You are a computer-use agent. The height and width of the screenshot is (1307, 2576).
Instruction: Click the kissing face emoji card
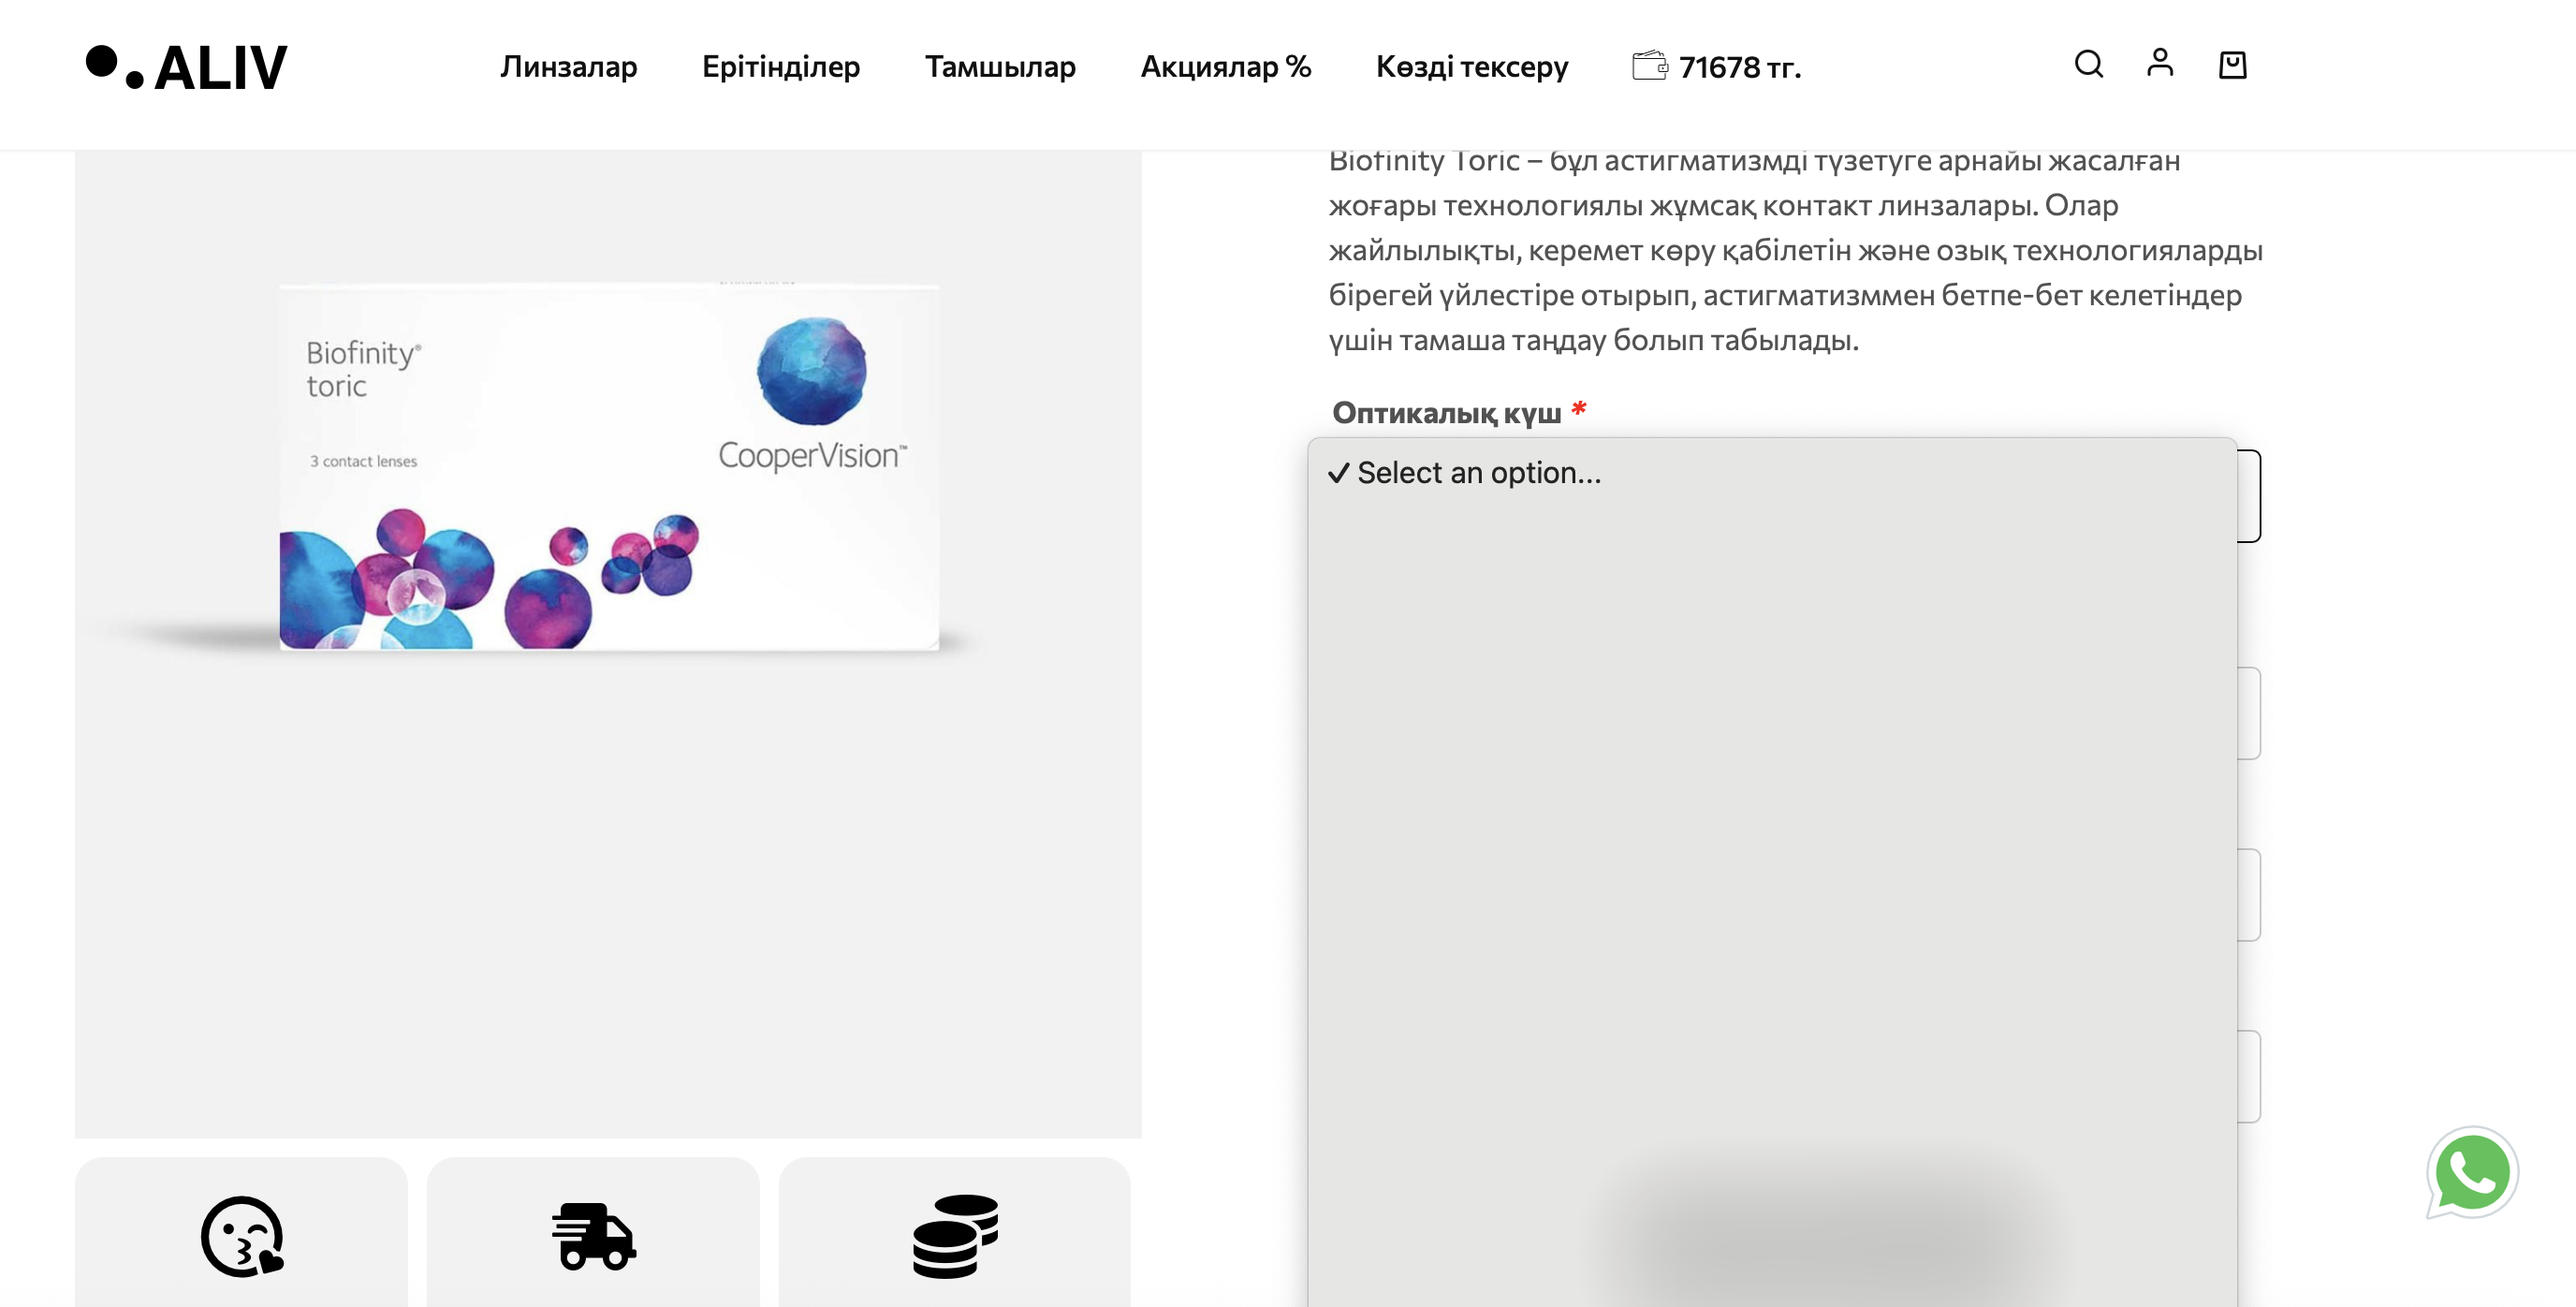pyautogui.click(x=242, y=1236)
